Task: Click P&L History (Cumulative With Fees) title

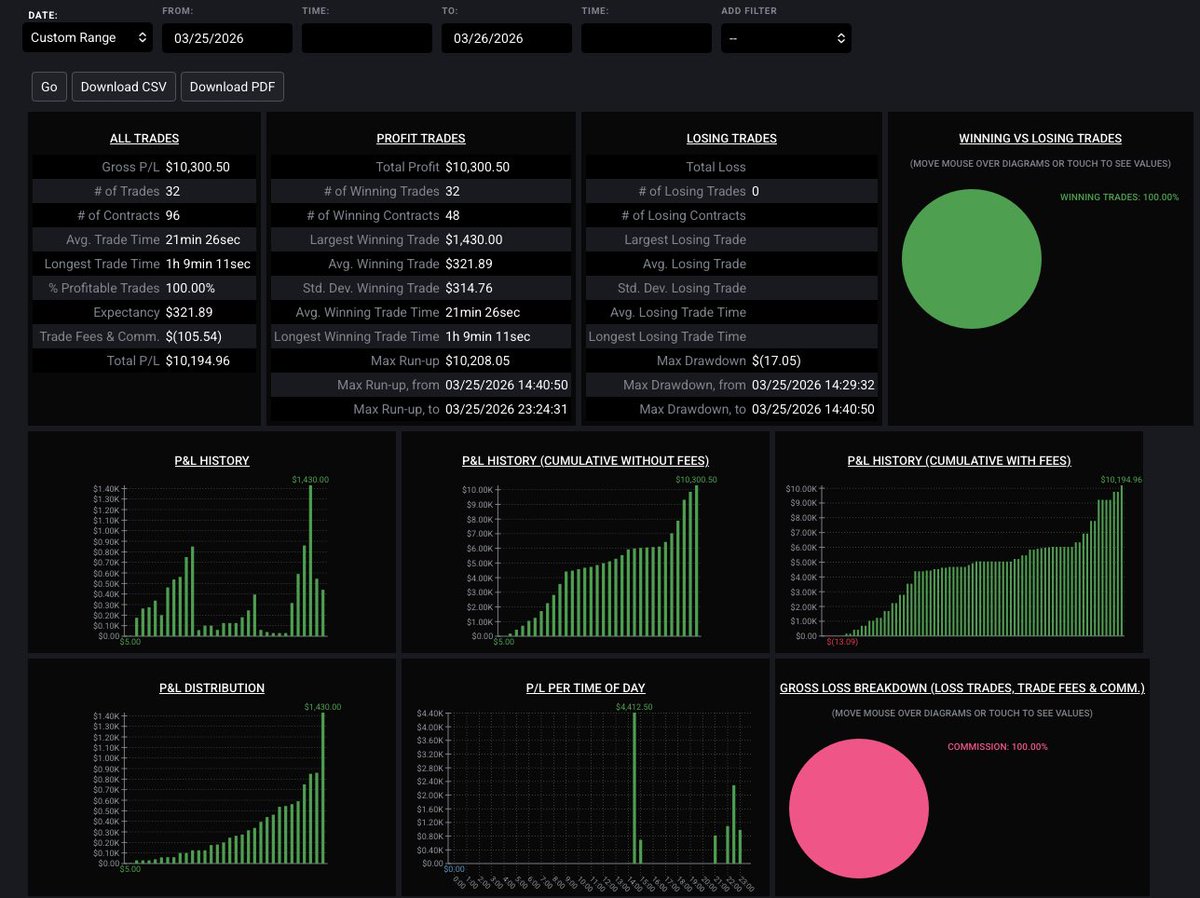Action: pyautogui.click(x=959, y=461)
